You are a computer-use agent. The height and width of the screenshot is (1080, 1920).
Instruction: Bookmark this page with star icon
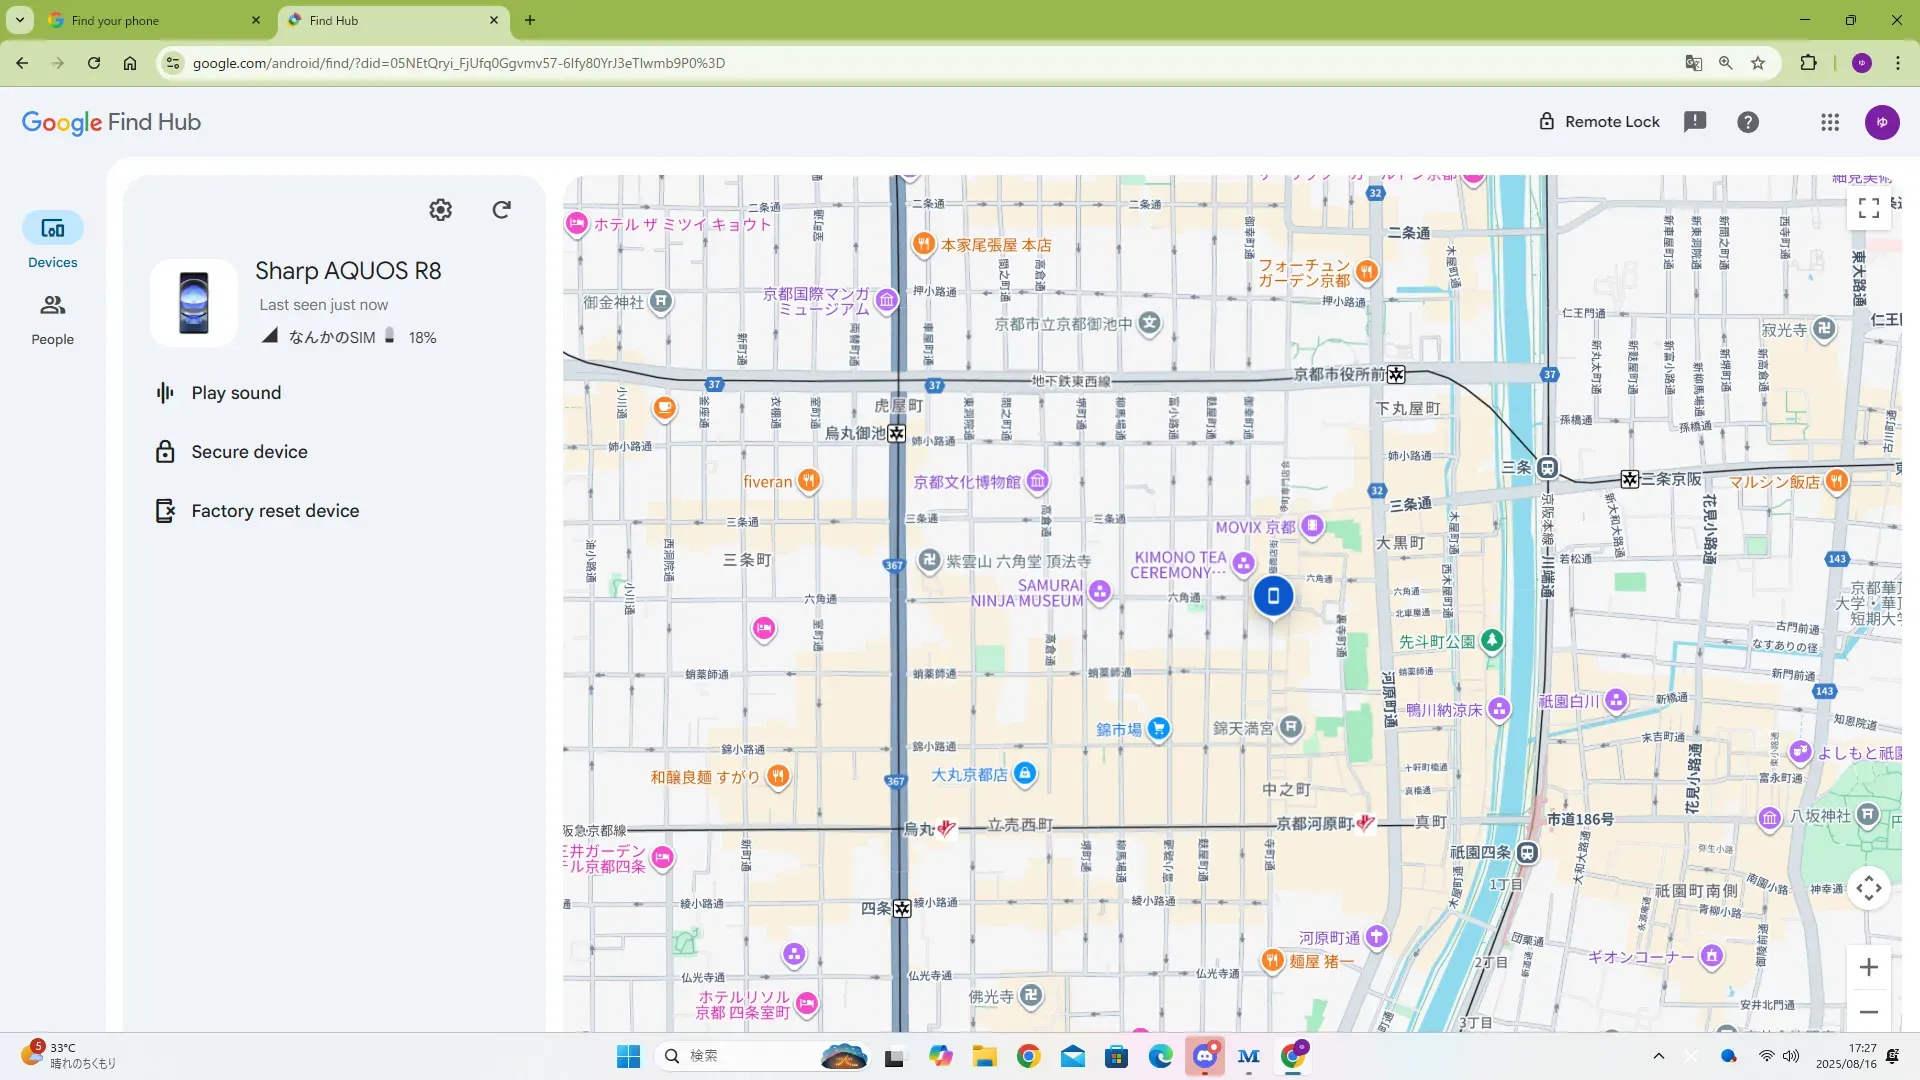(1758, 63)
